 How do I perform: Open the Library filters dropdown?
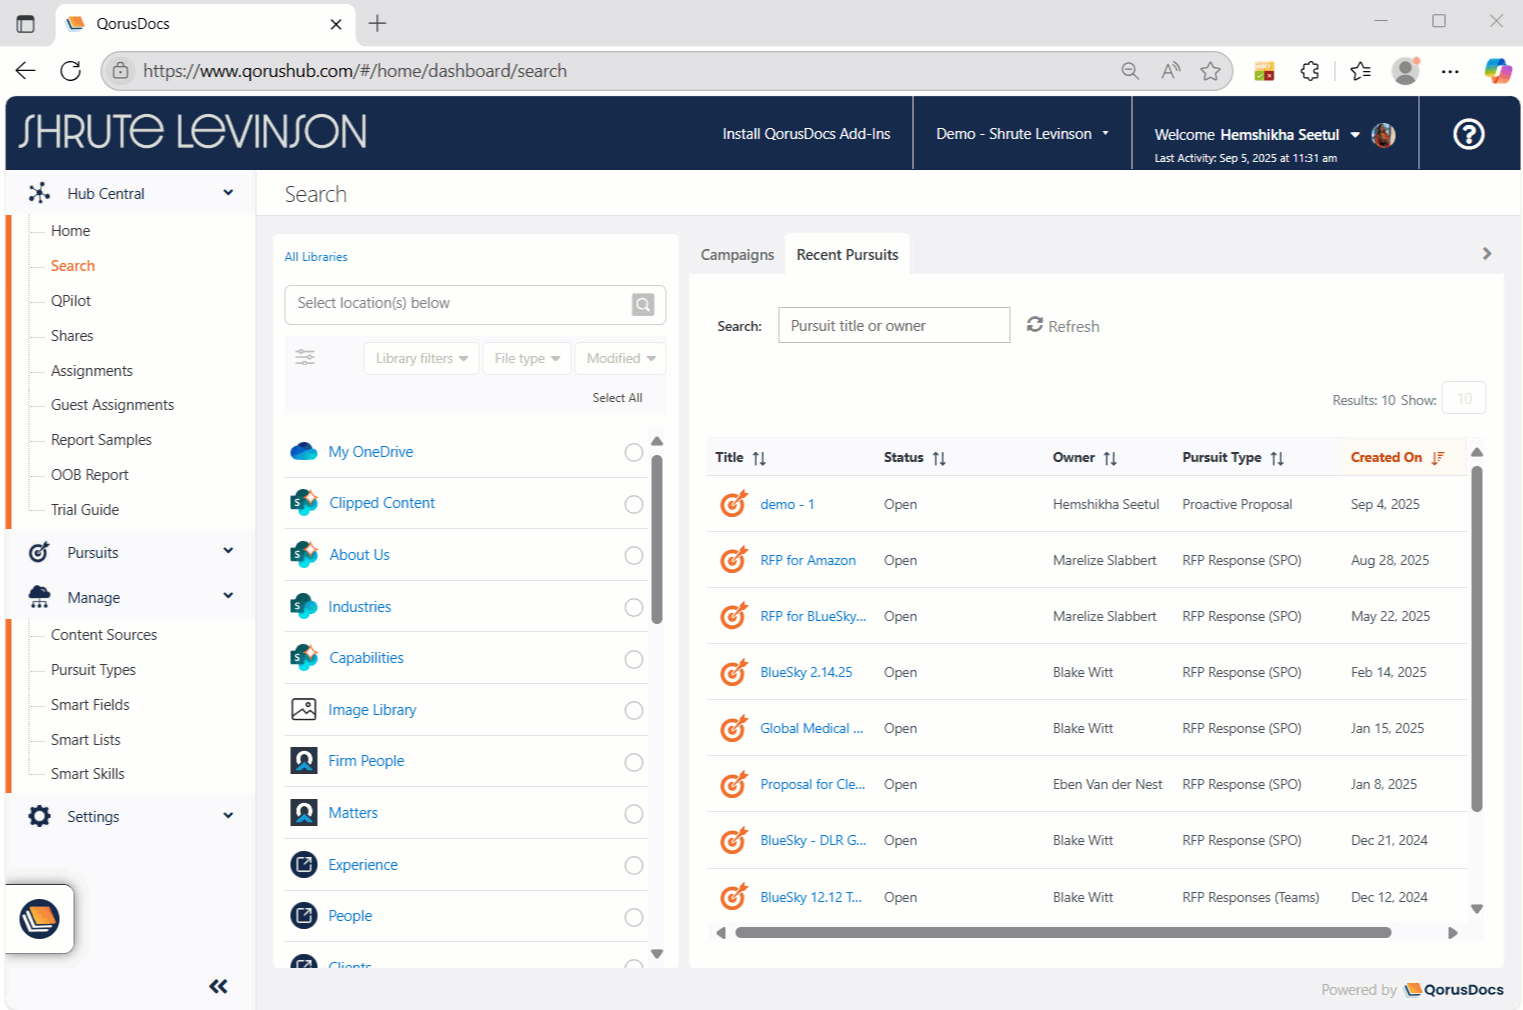pyautogui.click(x=421, y=358)
